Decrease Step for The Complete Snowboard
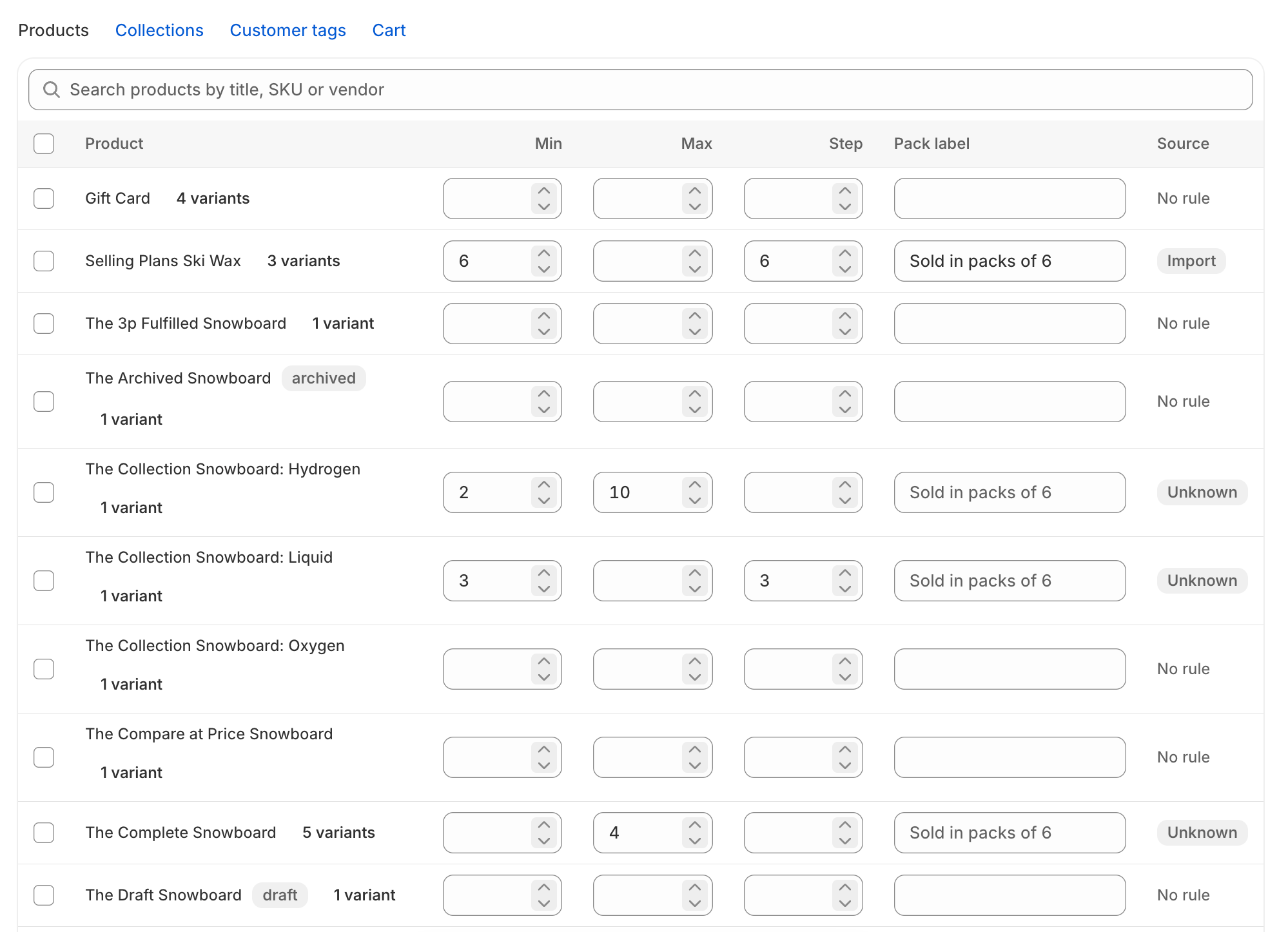This screenshot has width=1288, height=932. click(x=845, y=840)
